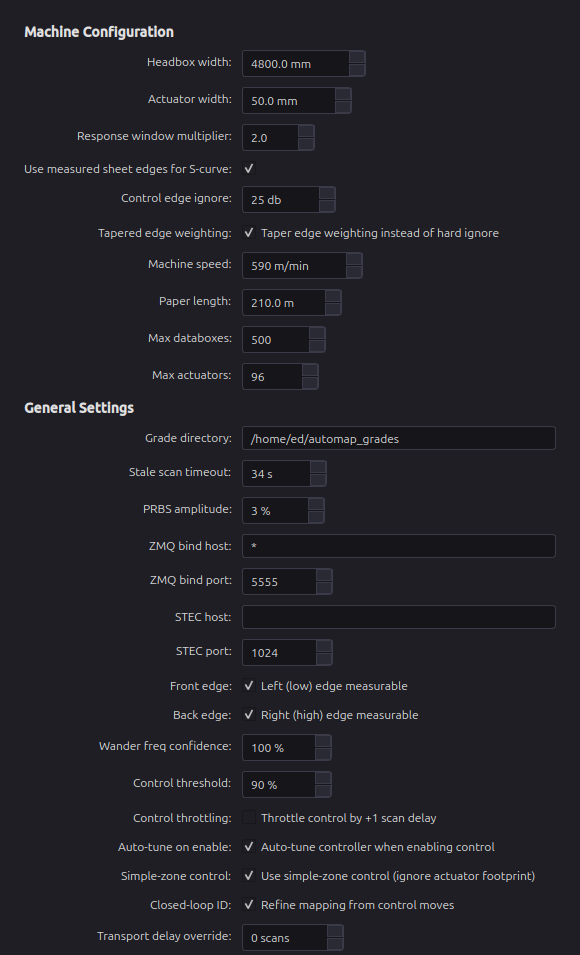Disable Auto-tune controller when enabling control
This screenshot has height=955, width=580.
(x=249, y=847)
